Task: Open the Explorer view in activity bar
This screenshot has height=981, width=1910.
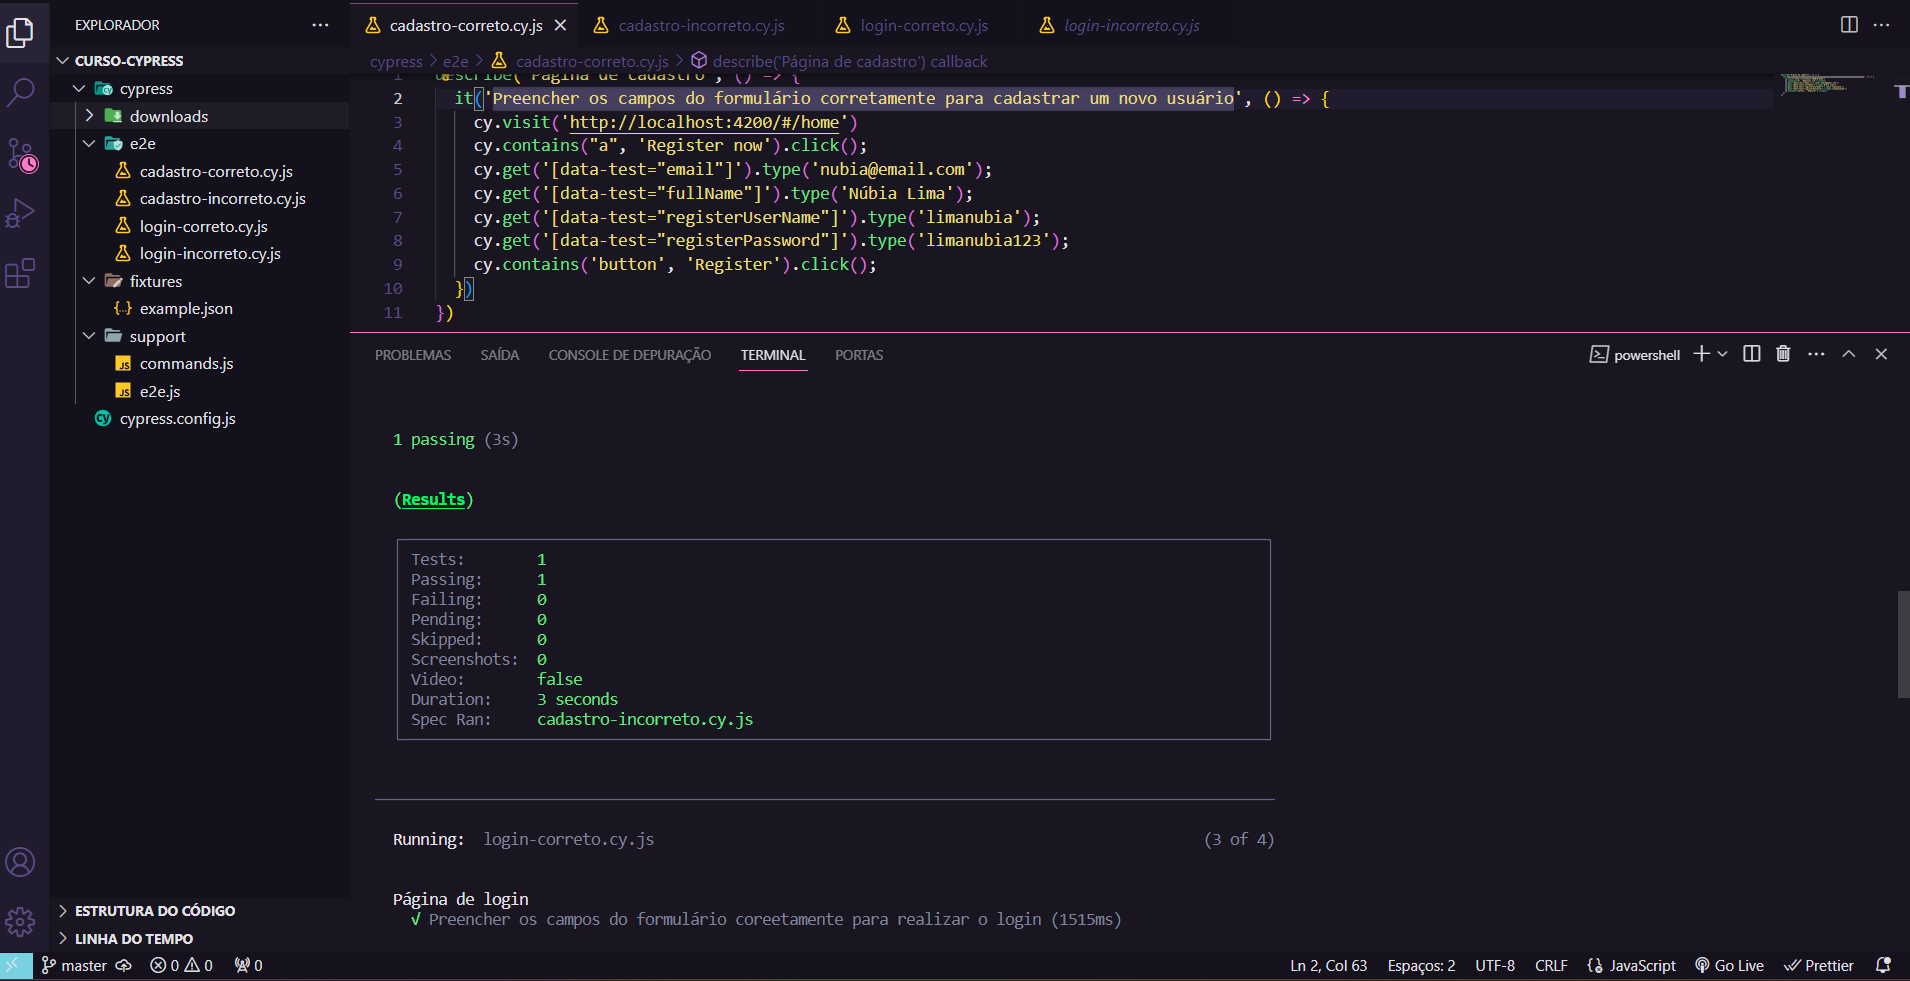Action: click(20, 33)
